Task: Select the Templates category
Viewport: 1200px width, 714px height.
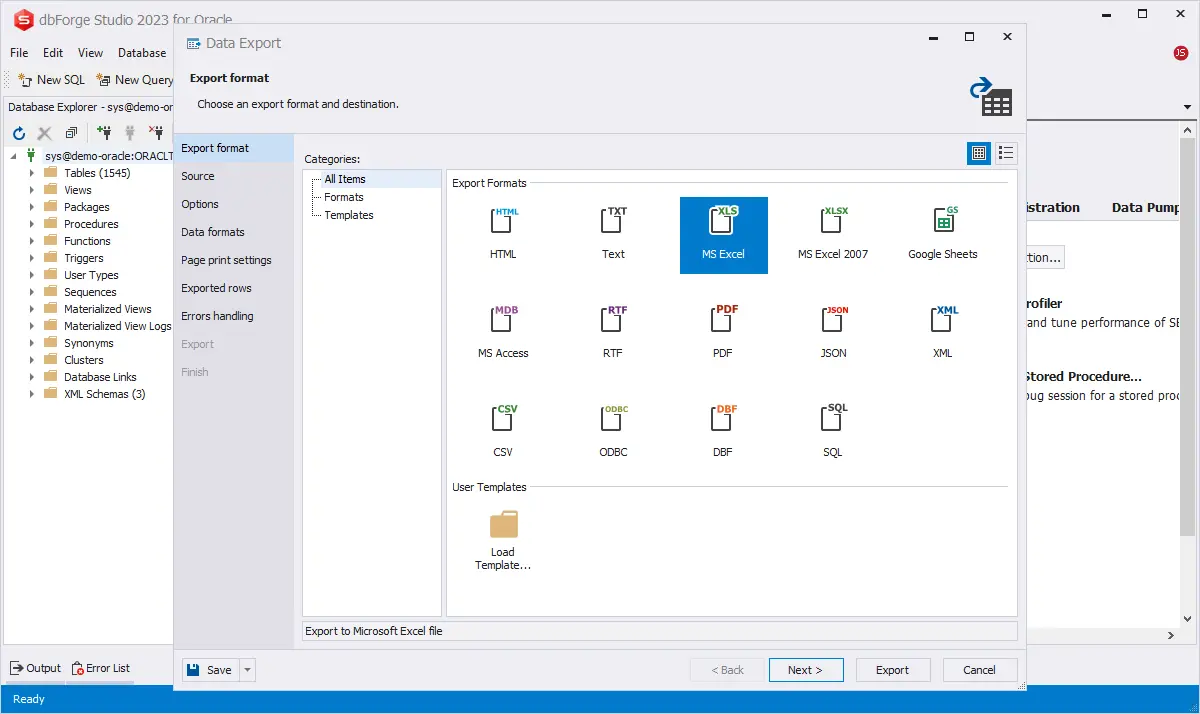Action: point(349,215)
